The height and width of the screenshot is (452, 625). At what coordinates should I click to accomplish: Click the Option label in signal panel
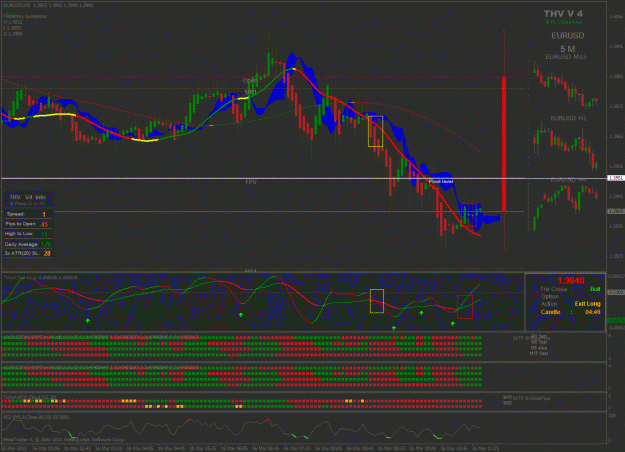coord(550,297)
